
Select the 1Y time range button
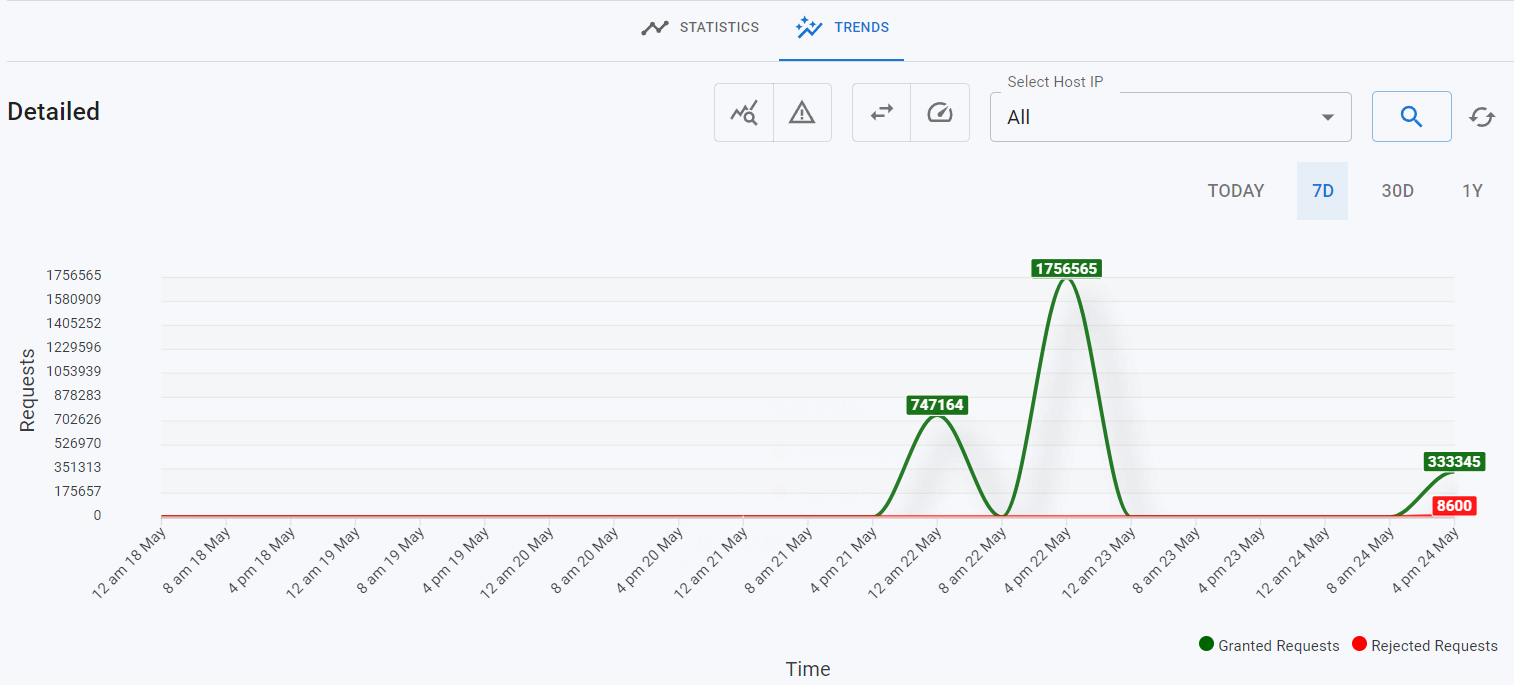pos(1472,190)
